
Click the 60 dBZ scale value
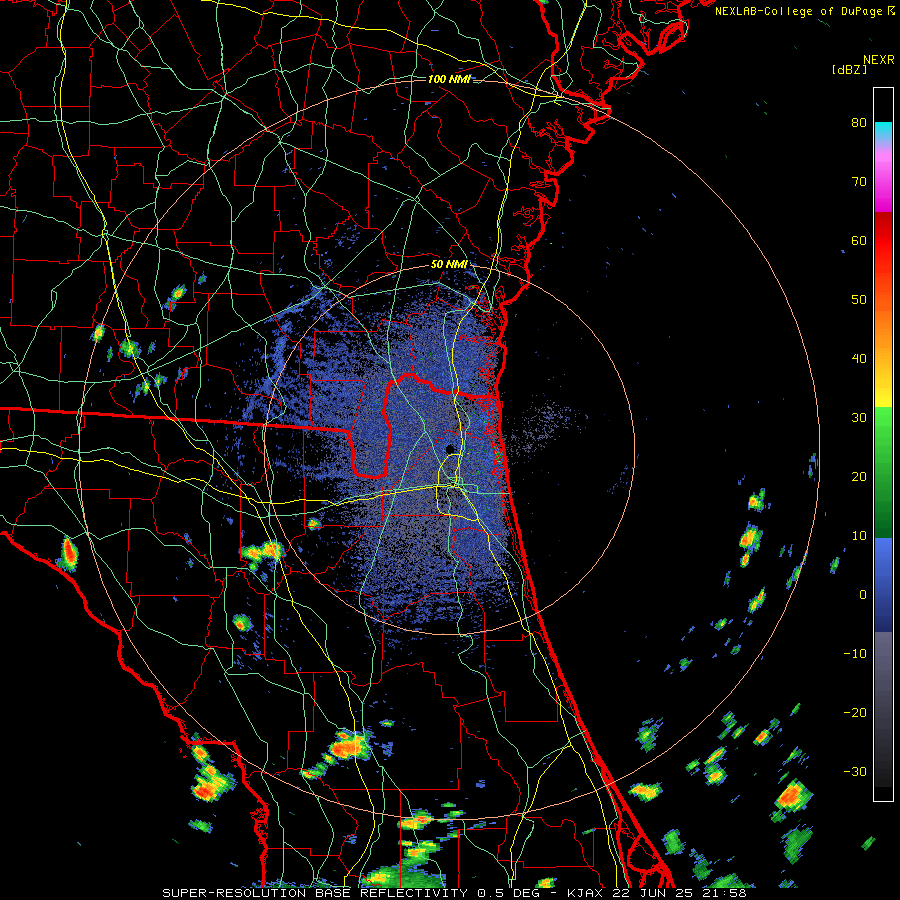coord(859,240)
